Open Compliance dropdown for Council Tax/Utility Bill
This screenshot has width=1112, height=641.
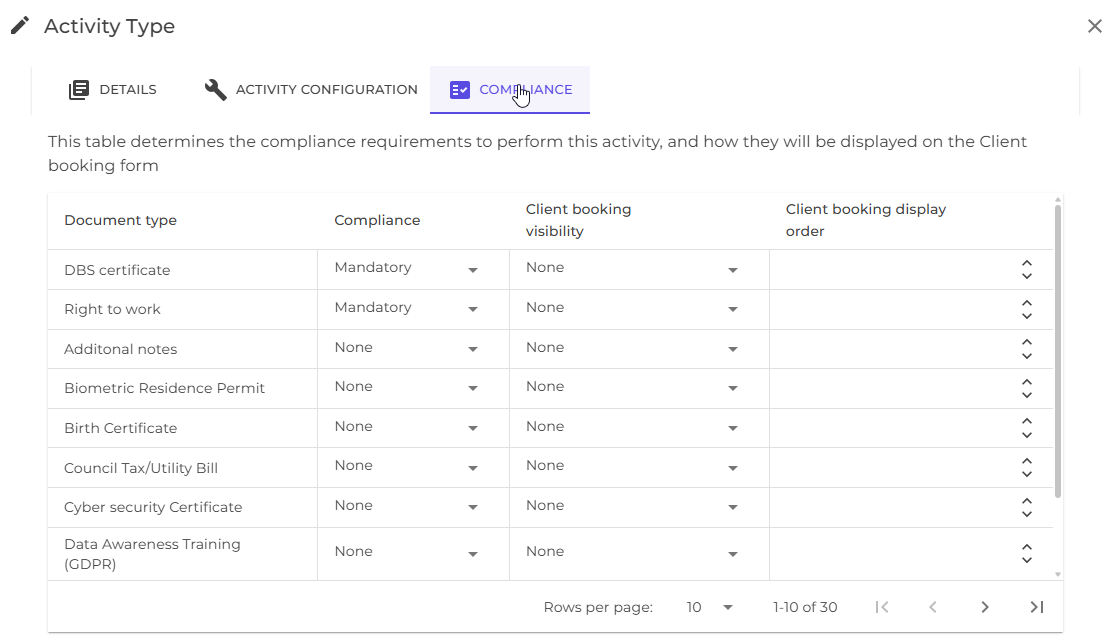(x=406, y=467)
